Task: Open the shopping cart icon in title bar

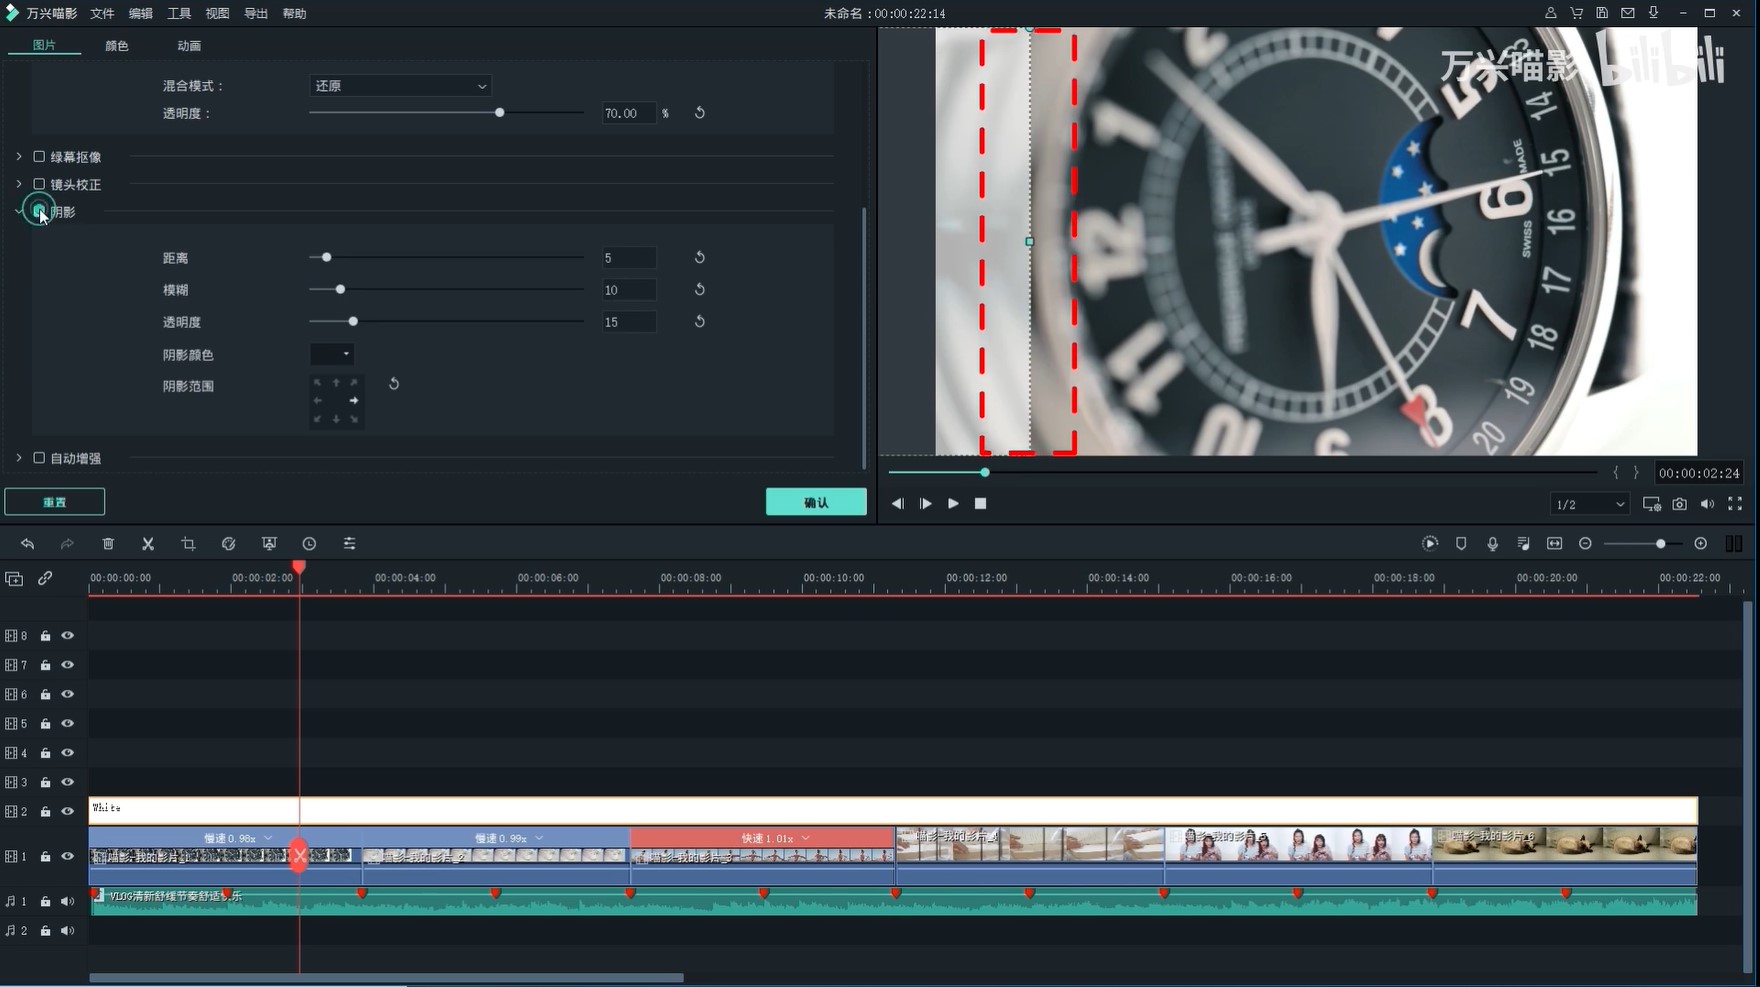Action: (1576, 13)
